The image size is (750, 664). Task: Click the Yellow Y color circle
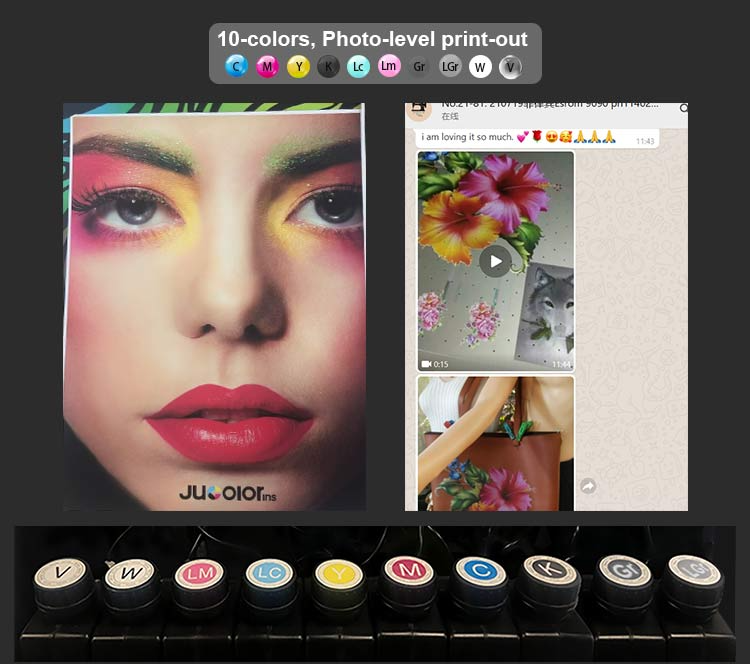tap(298, 66)
